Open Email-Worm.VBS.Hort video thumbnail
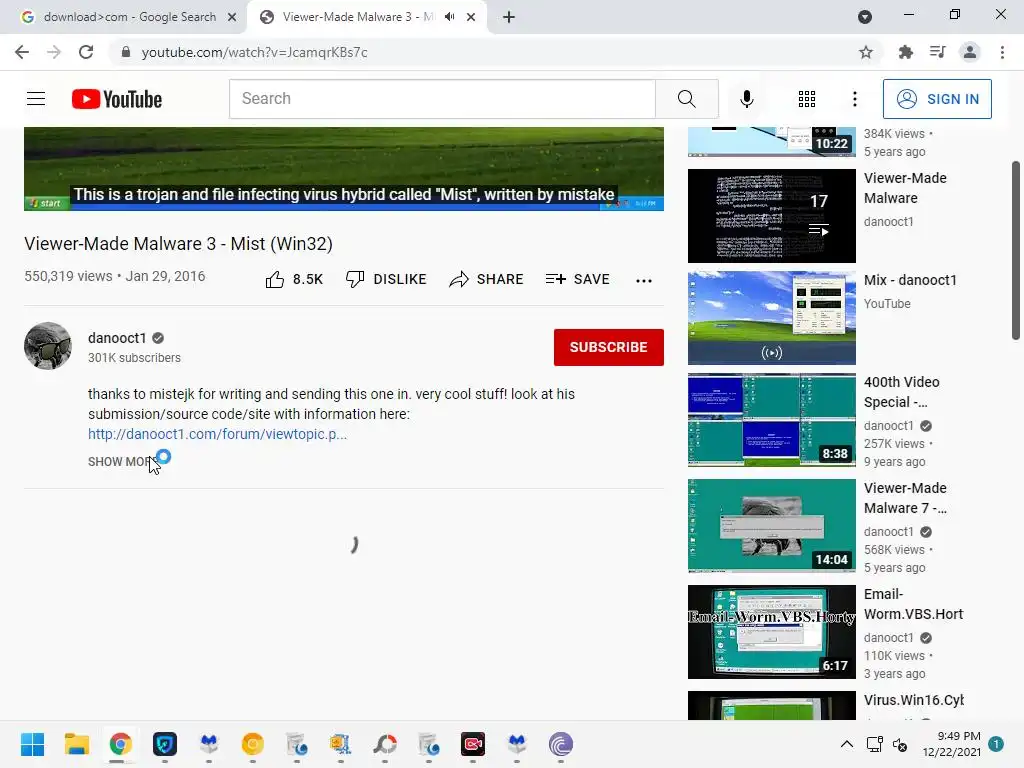This screenshot has width=1024, height=768. click(x=771, y=632)
